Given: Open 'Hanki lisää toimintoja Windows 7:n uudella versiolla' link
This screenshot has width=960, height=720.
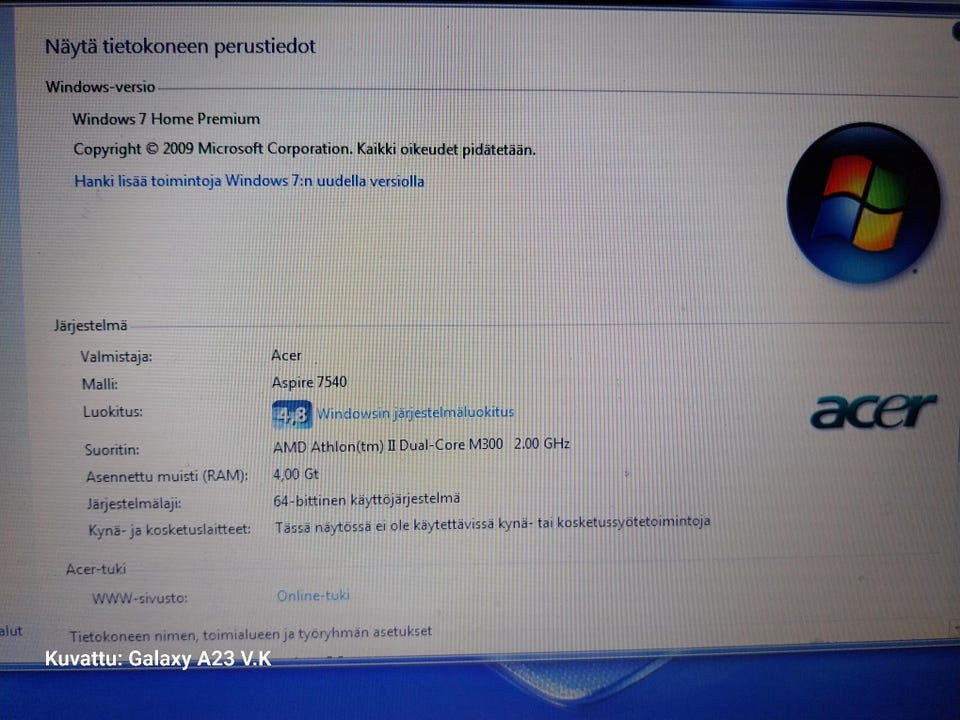Looking at the screenshot, I should click(249, 181).
